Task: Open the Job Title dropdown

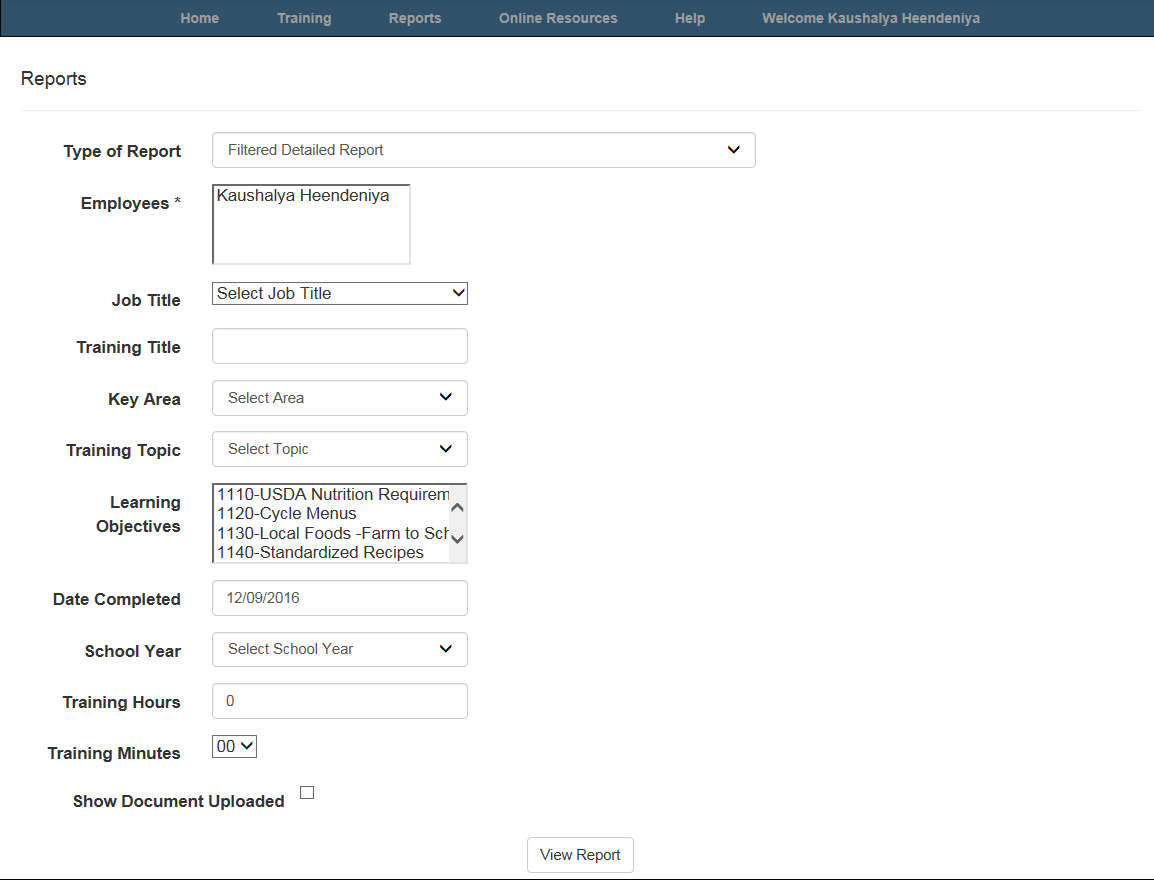Action: [340, 294]
